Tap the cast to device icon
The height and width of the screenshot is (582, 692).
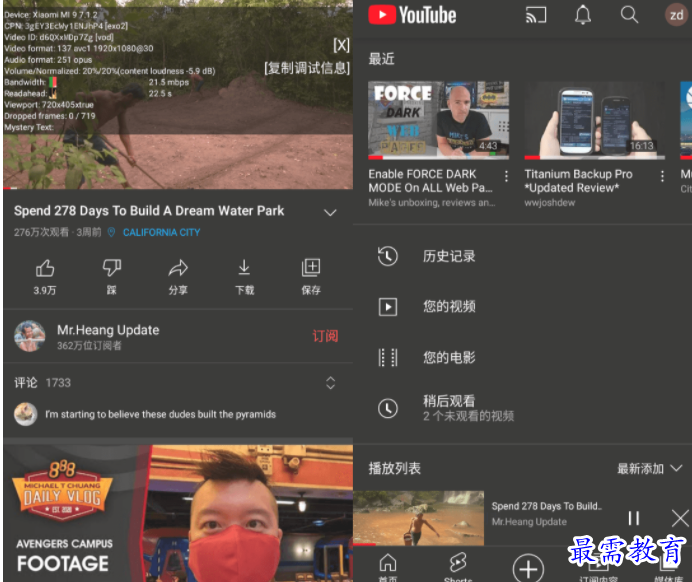pyautogui.click(x=536, y=15)
